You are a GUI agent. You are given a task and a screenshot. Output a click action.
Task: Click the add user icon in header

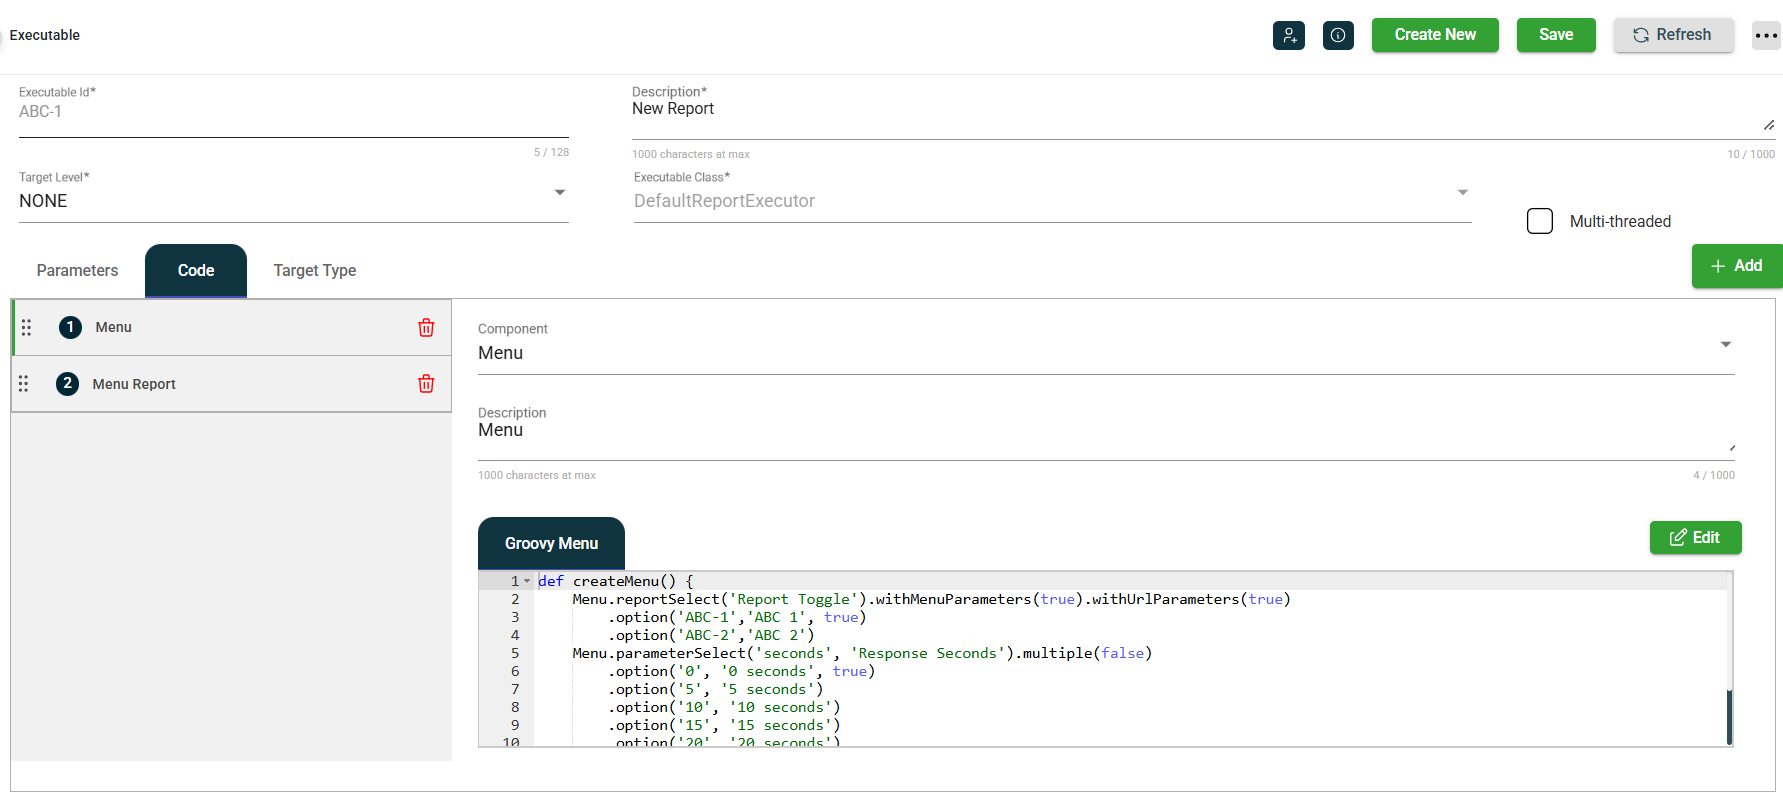[x=1288, y=35]
